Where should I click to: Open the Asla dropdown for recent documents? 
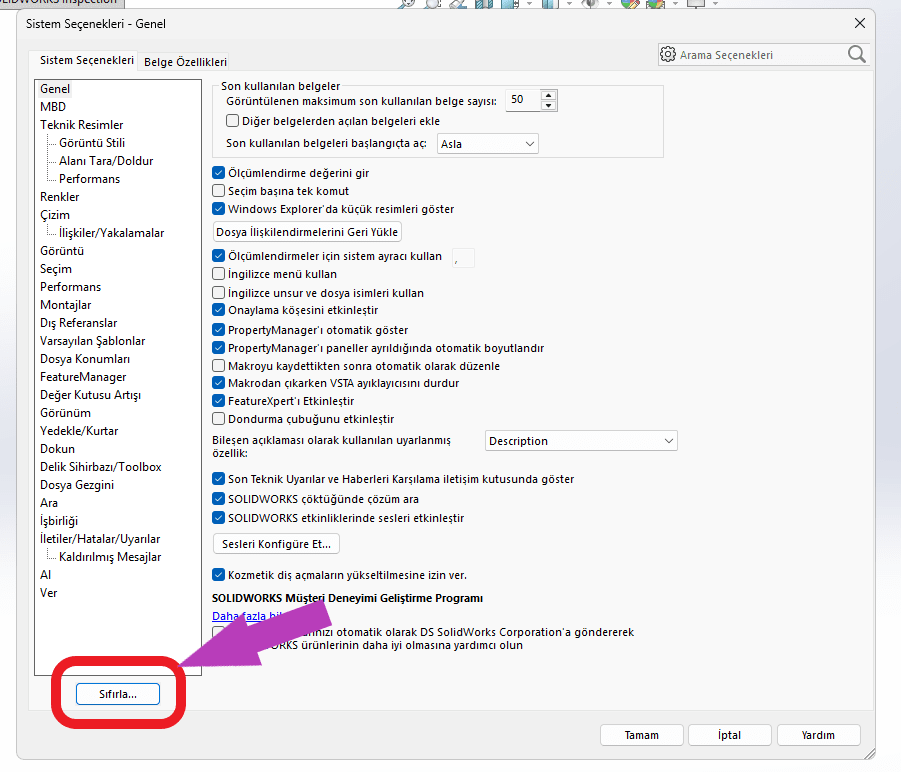(487, 143)
